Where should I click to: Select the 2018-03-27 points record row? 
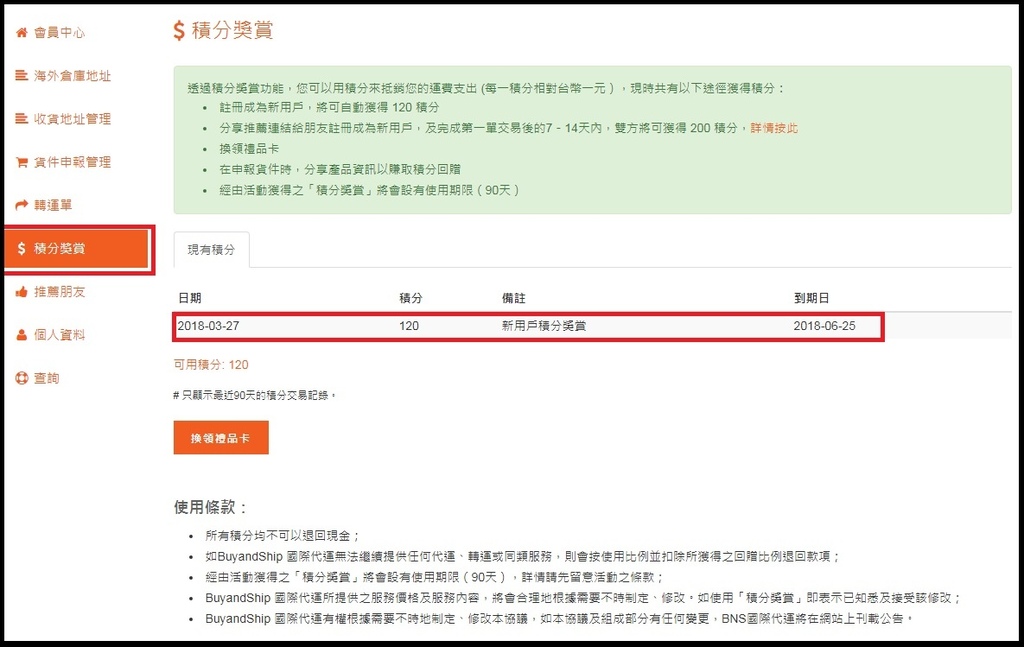click(x=528, y=326)
